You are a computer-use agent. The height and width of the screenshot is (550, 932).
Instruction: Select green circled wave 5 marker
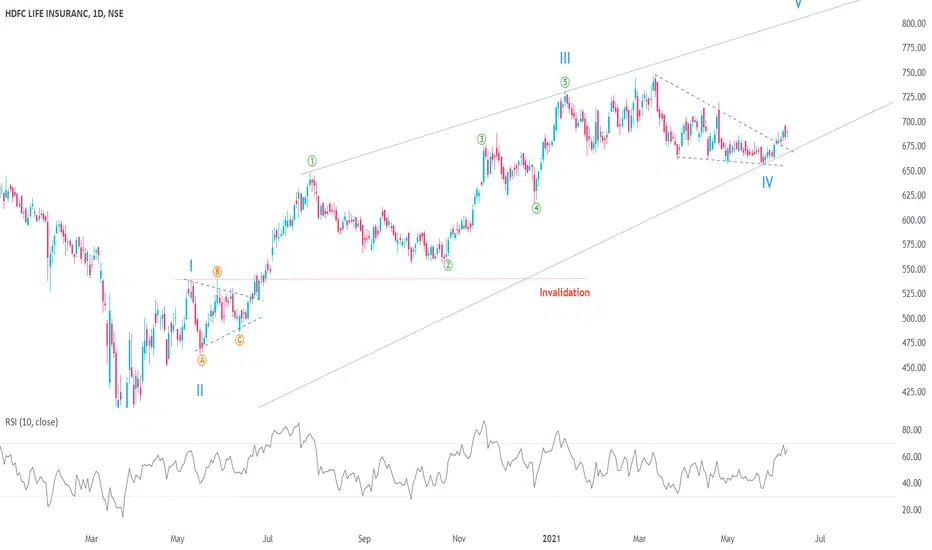565,82
